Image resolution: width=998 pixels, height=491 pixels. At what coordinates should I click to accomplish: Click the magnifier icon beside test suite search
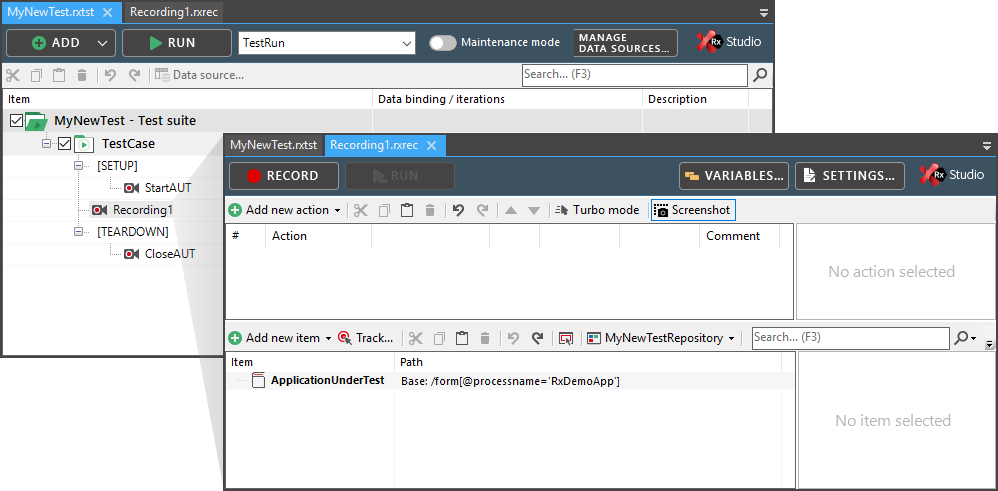click(760, 75)
